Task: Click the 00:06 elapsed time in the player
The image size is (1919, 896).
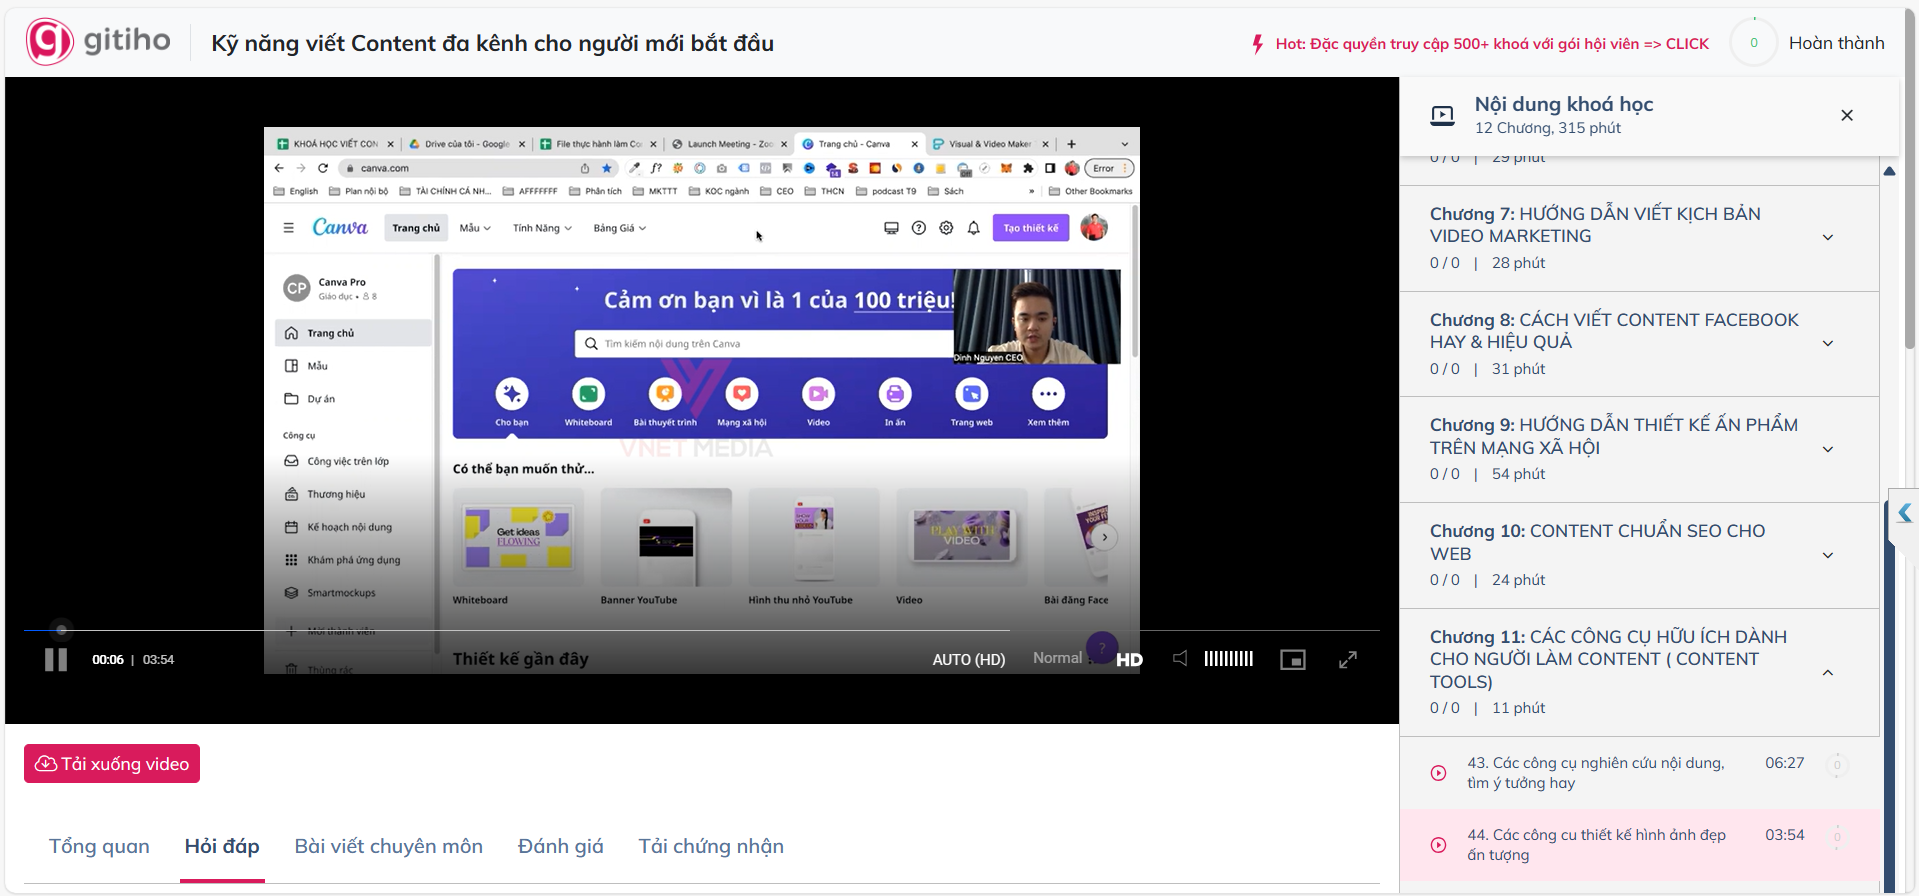Action: tap(108, 660)
